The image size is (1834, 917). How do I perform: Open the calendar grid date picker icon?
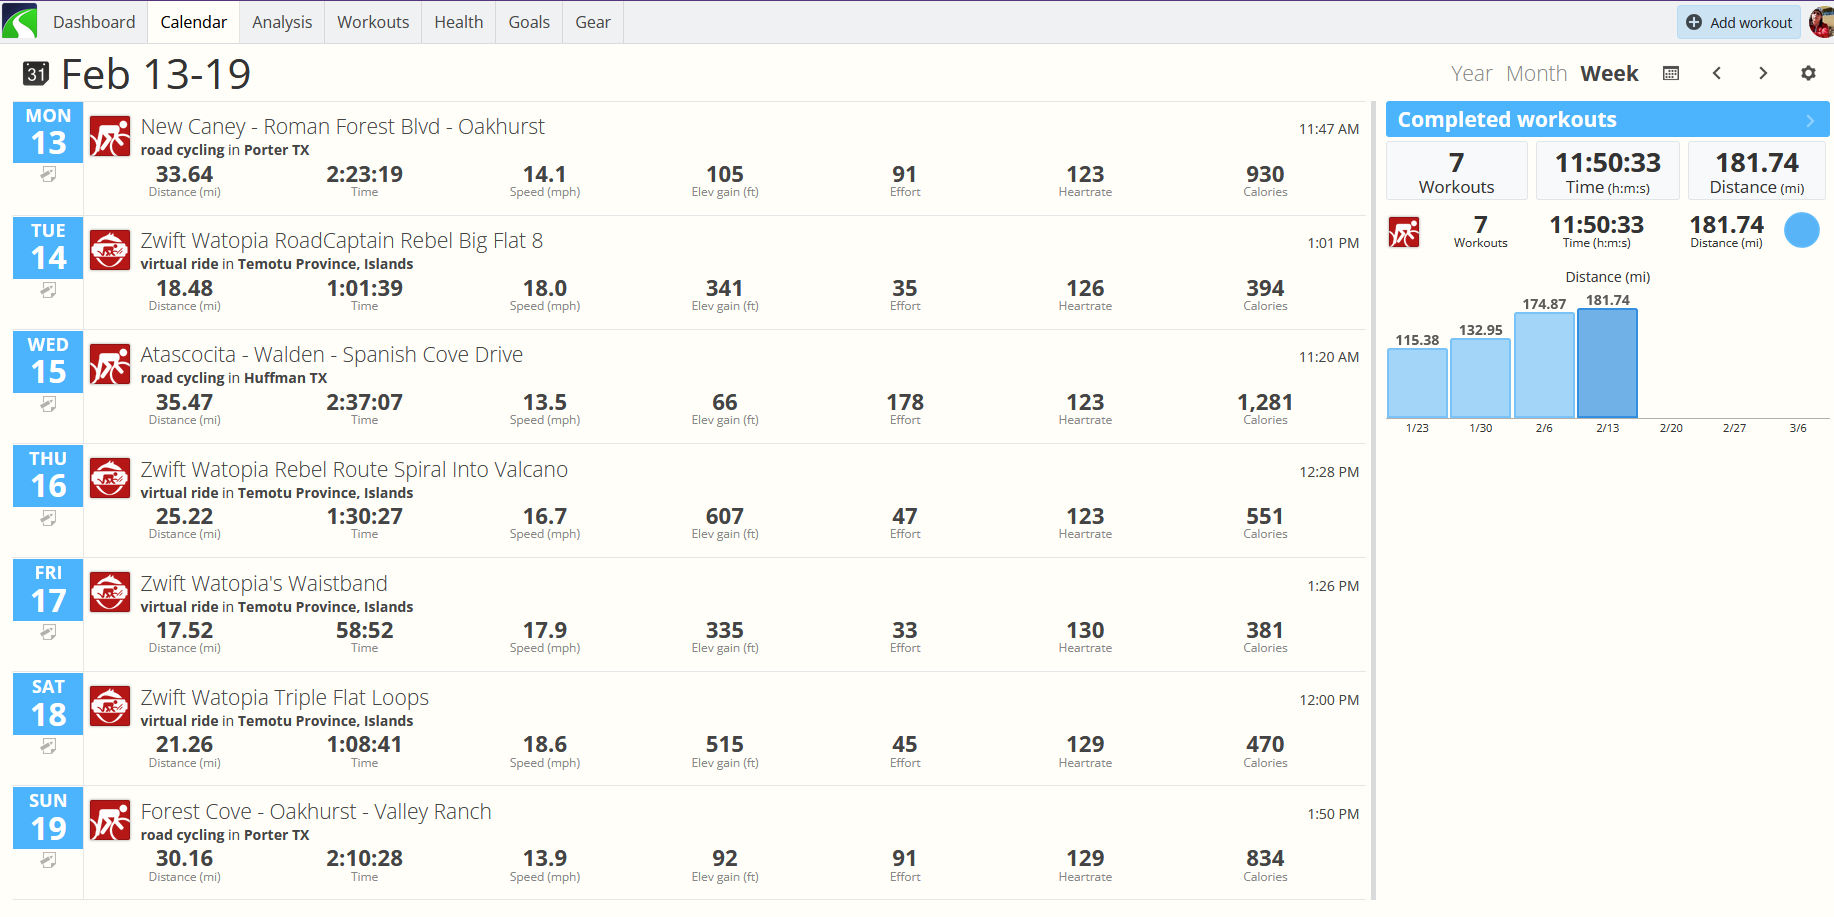pyautogui.click(x=1671, y=74)
